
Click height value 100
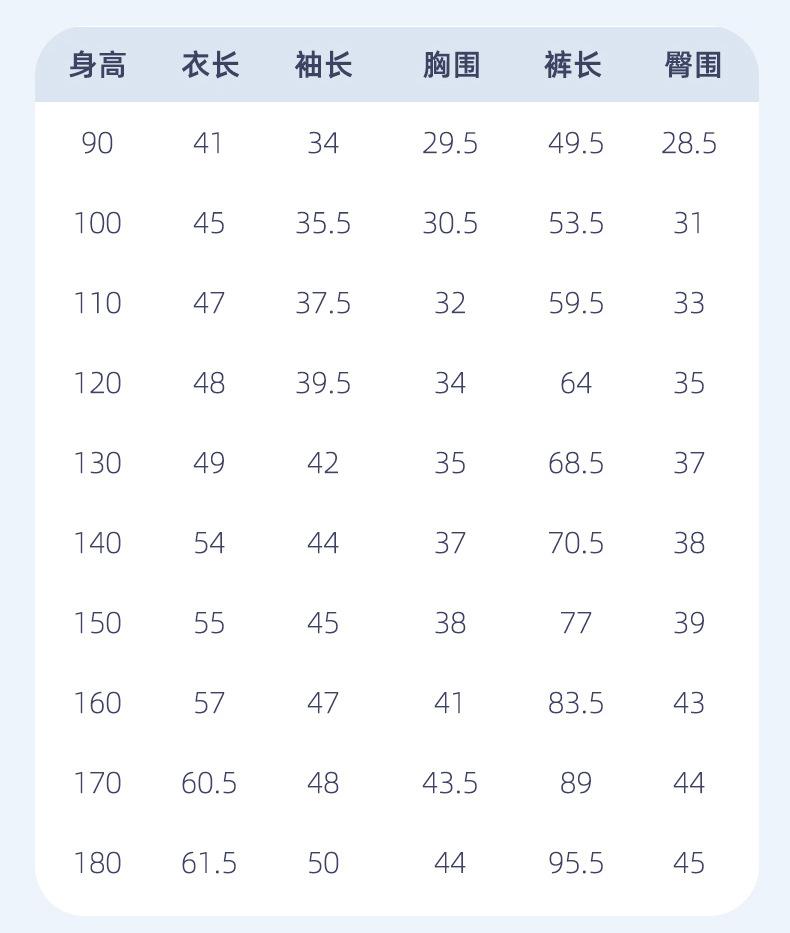pyautogui.click(x=98, y=223)
